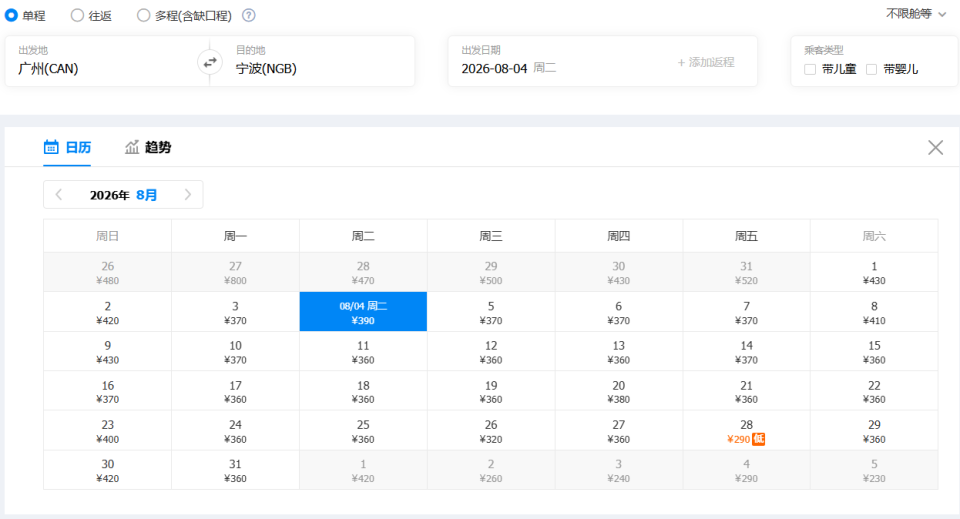Image resolution: width=960 pixels, height=519 pixels.
Task: Select August 20 priced ¥380
Action: tap(618, 392)
